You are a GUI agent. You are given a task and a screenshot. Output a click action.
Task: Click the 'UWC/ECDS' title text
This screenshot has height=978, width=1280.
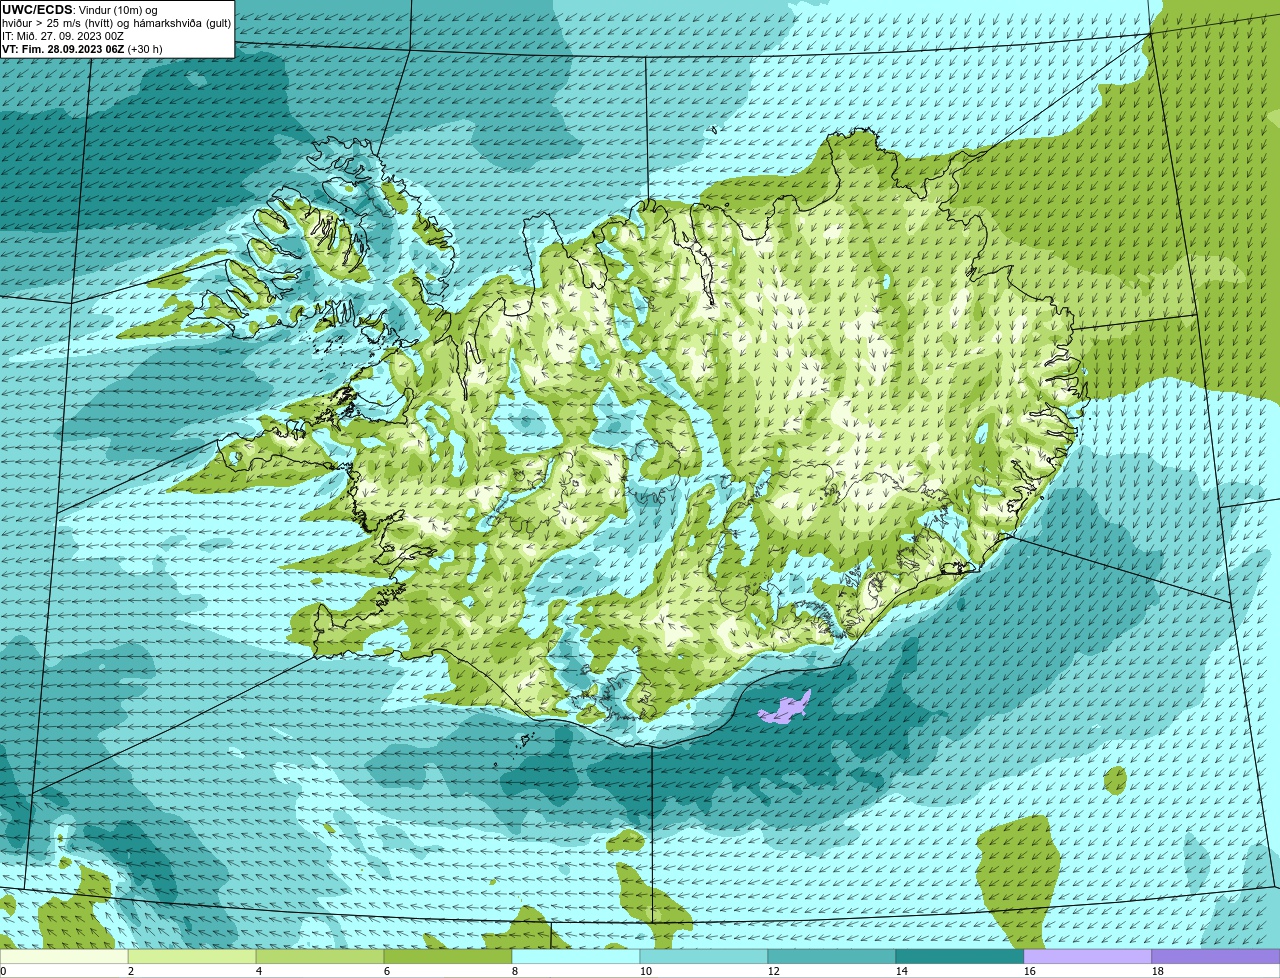tap(37, 10)
